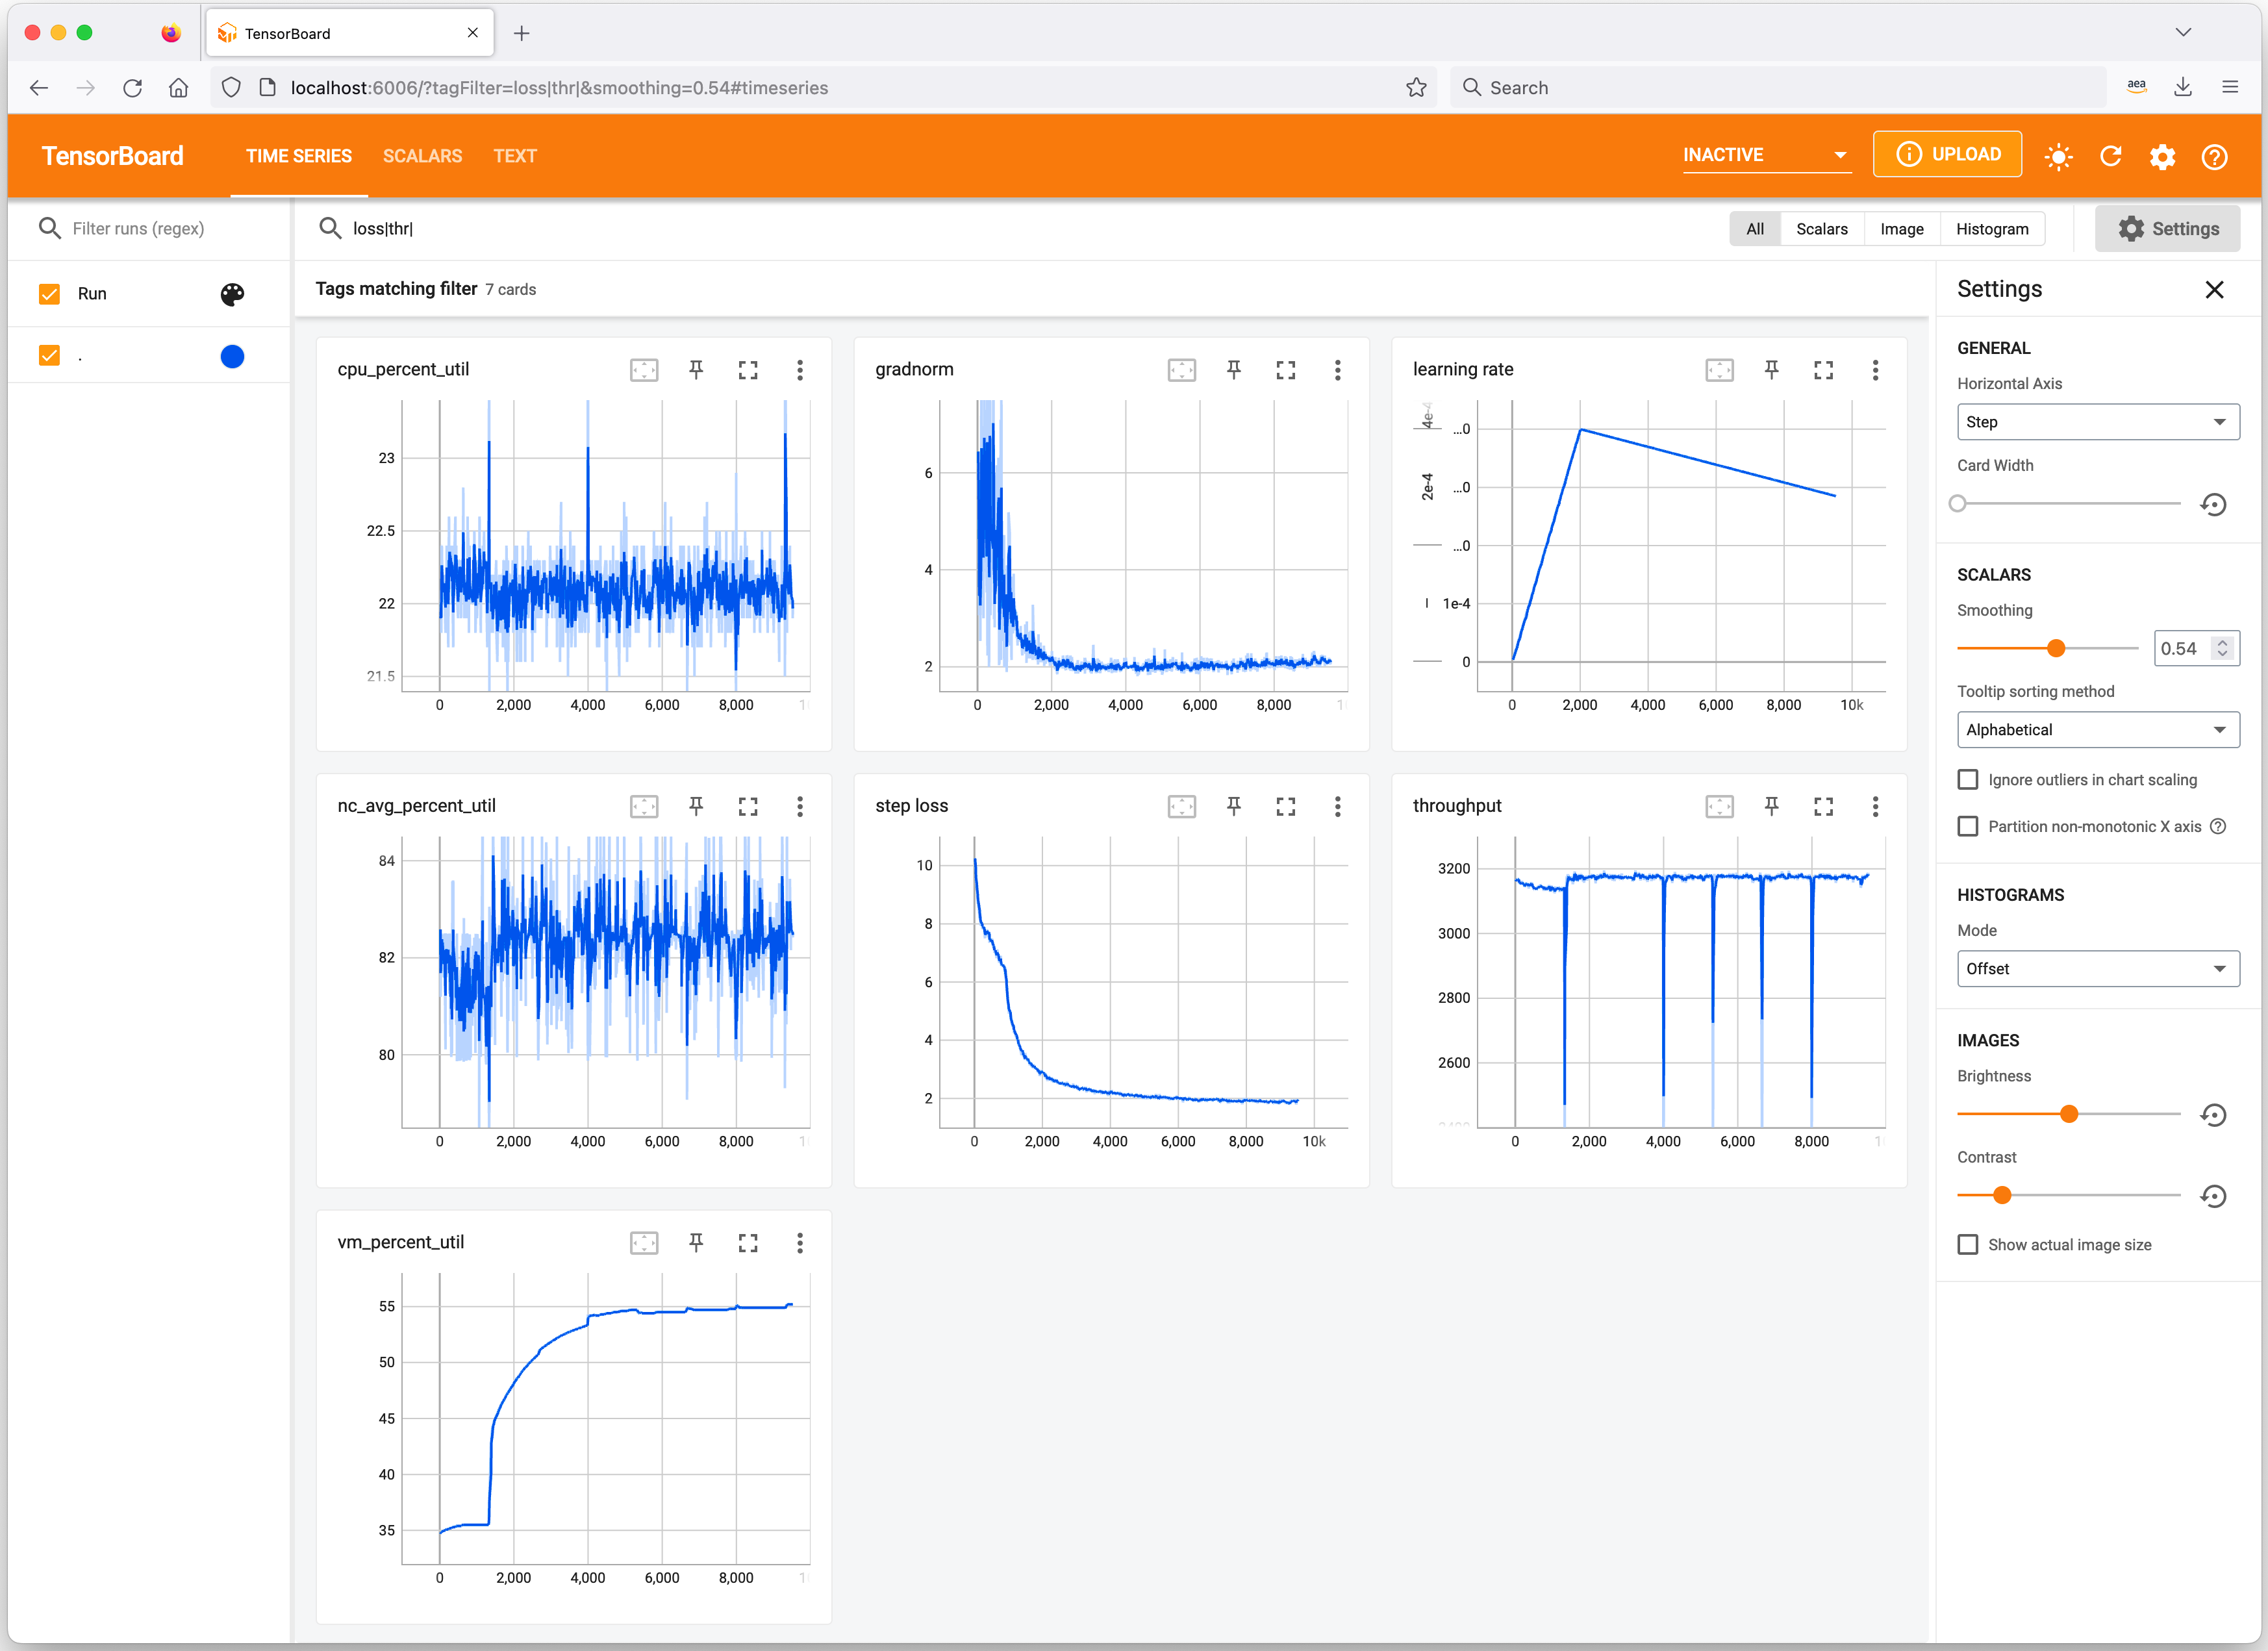Open the Tooltip sorting method dropdown
The height and width of the screenshot is (1651, 2268).
tap(2097, 729)
